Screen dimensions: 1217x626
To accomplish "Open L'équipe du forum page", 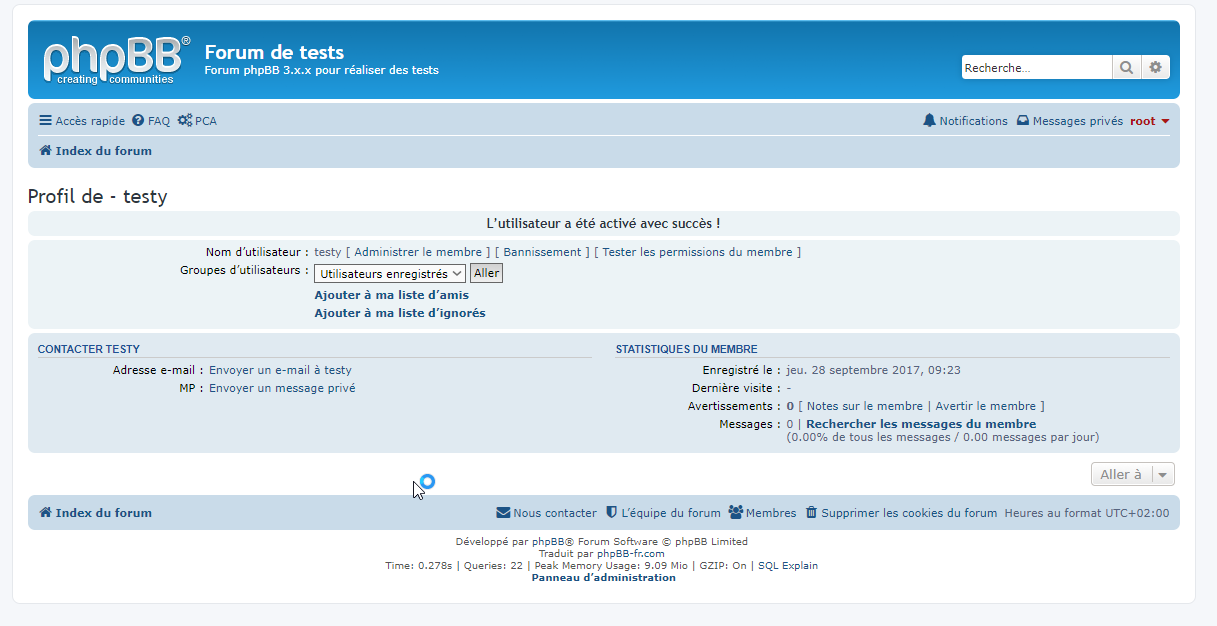I will [x=663, y=513].
